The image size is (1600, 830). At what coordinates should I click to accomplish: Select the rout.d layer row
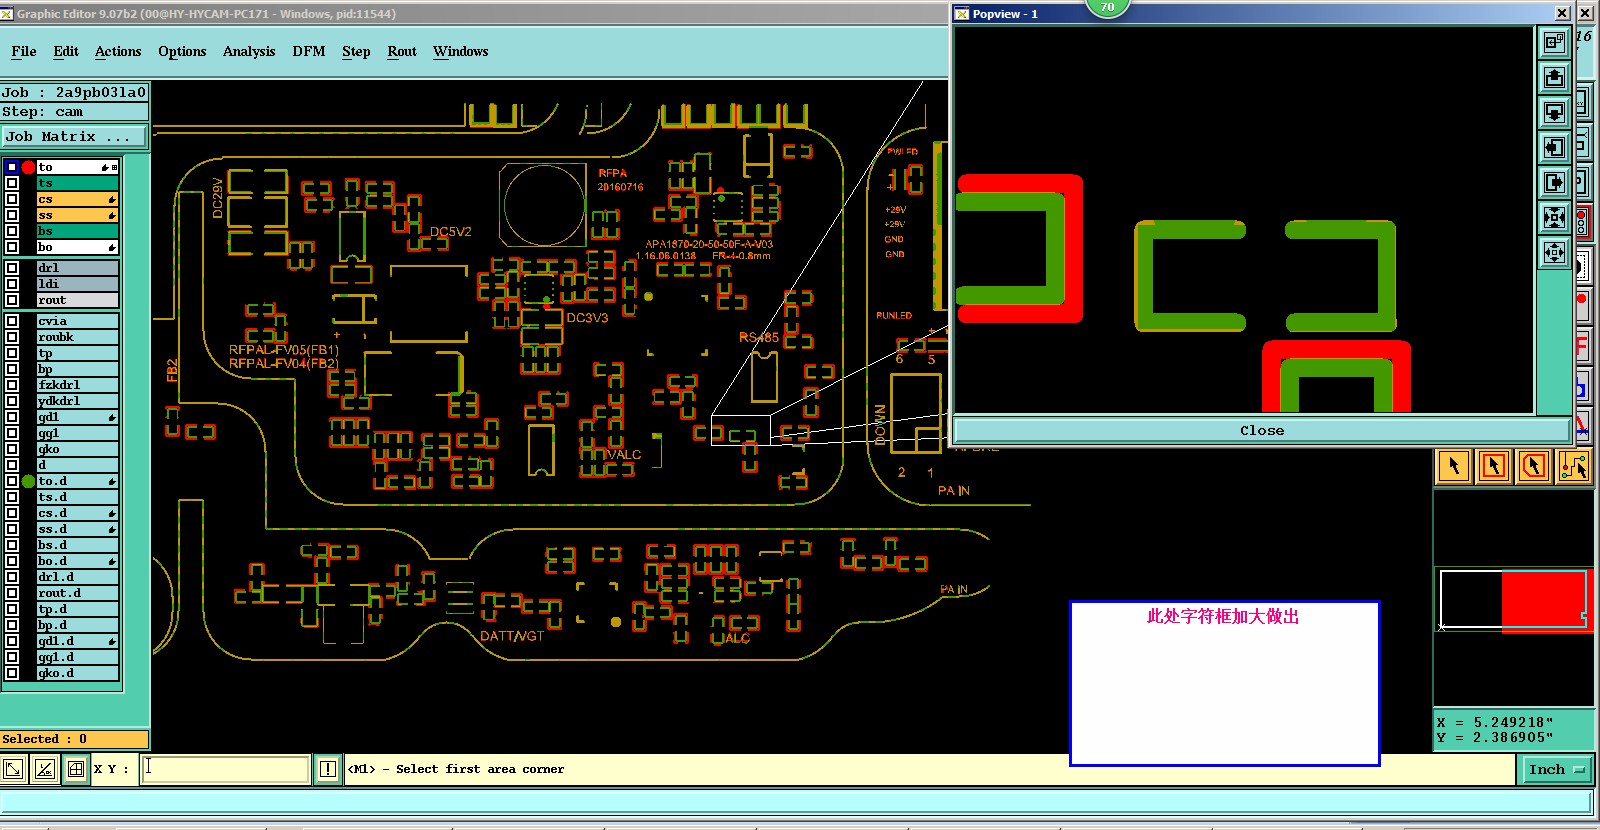tap(78, 593)
